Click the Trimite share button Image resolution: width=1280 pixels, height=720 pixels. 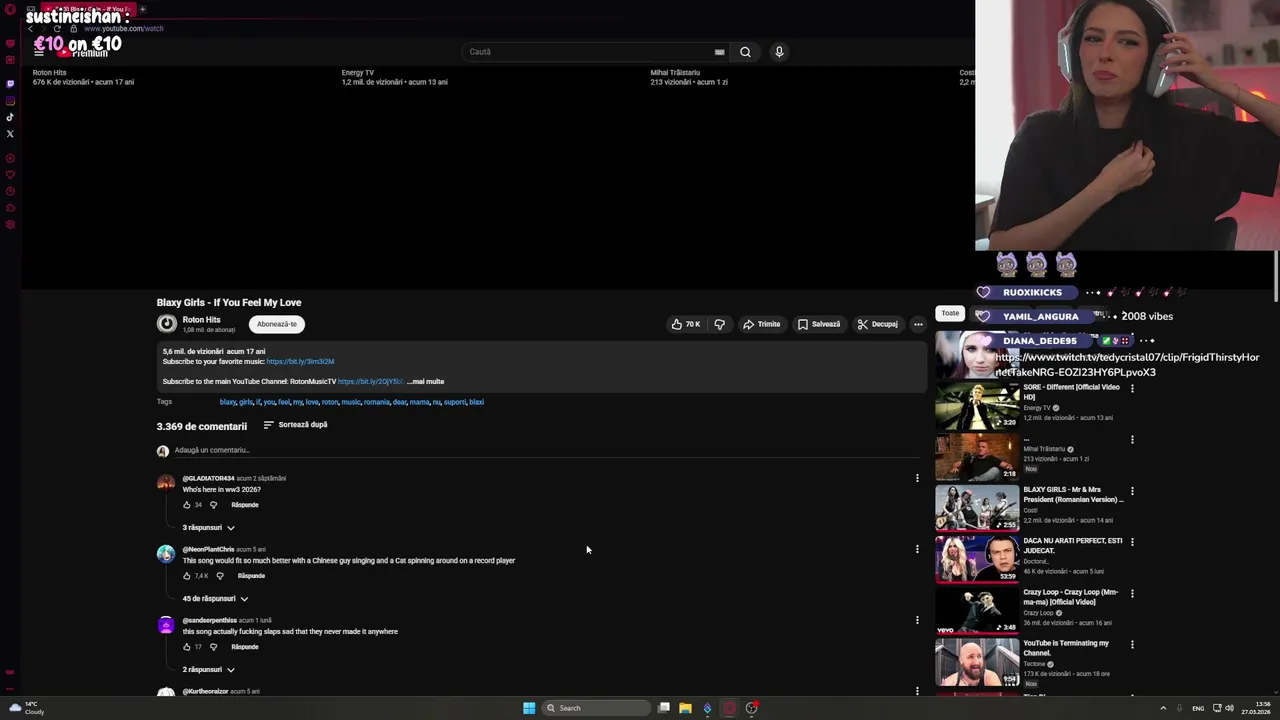coord(761,324)
